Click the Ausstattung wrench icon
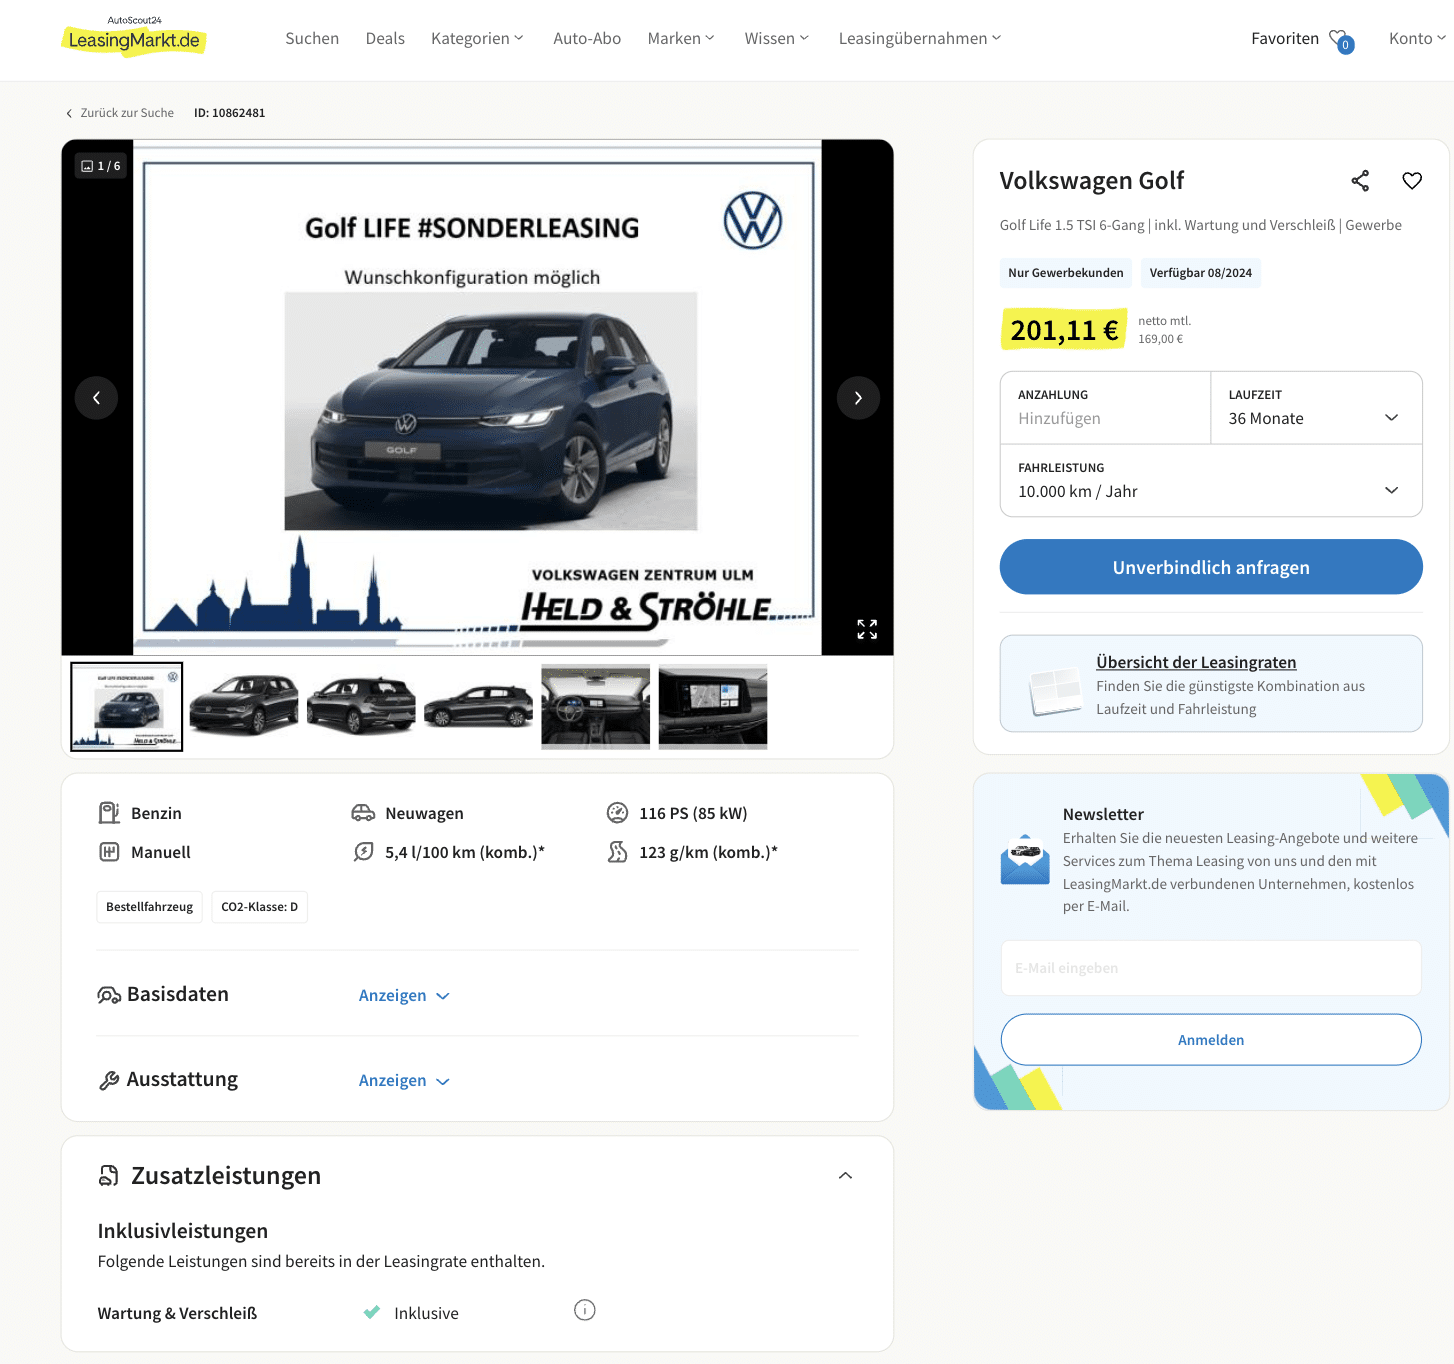1454x1364 pixels. point(109,1080)
